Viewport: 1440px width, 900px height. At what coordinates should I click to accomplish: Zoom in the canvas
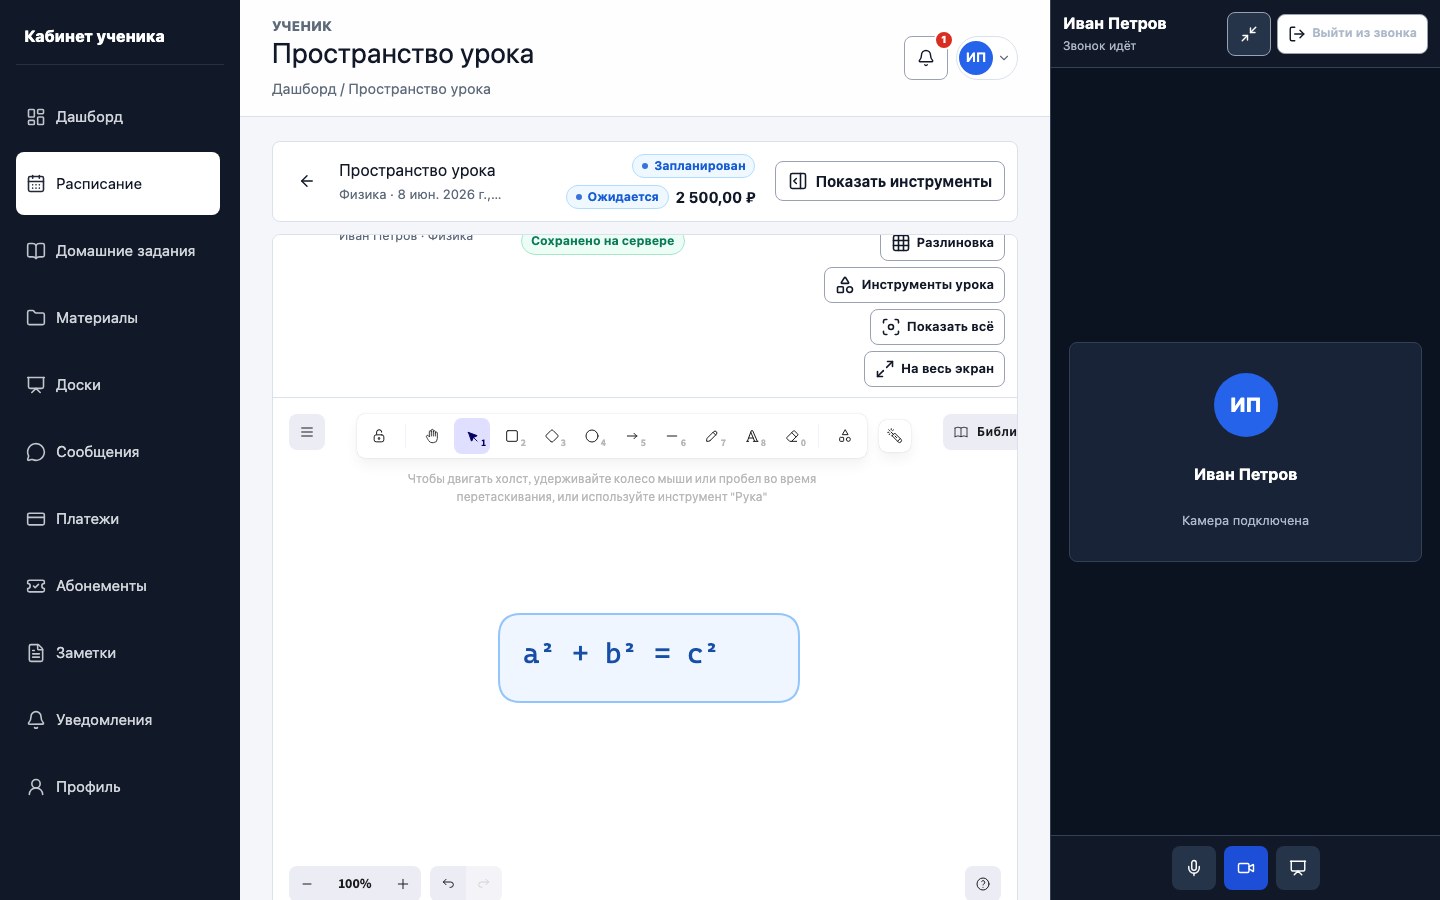(x=403, y=884)
